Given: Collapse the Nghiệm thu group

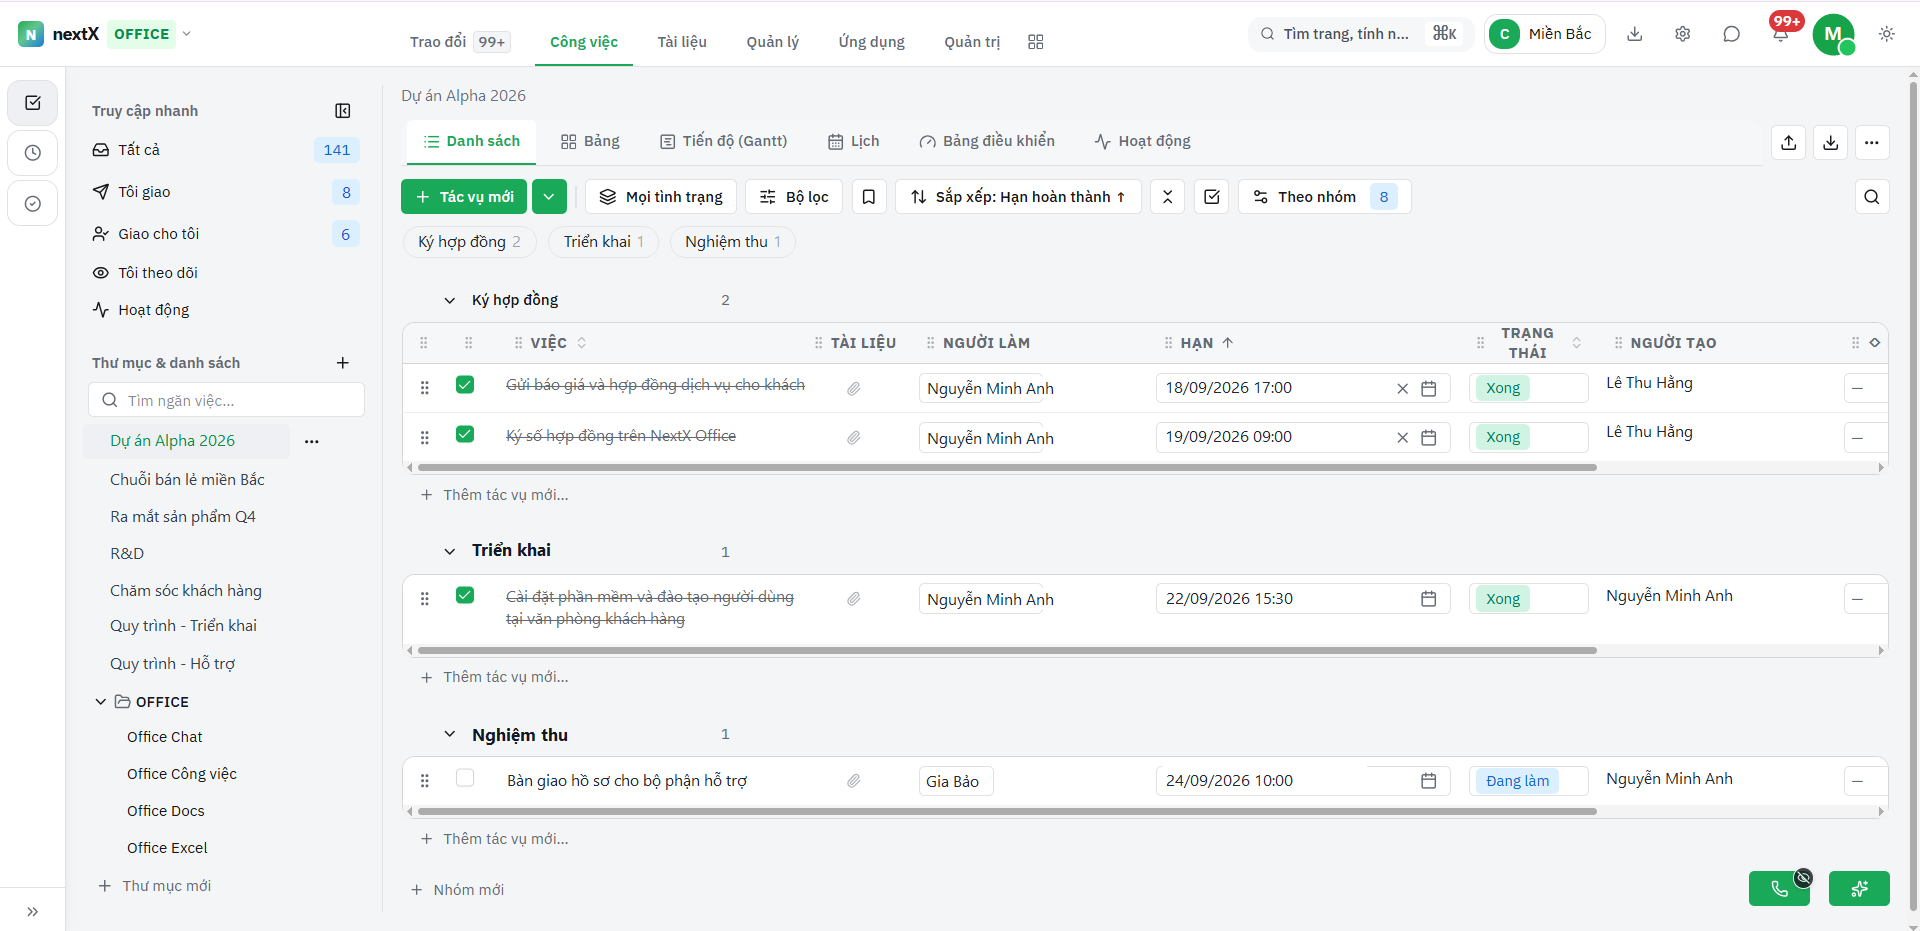Looking at the screenshot, I should click(450, 735).
